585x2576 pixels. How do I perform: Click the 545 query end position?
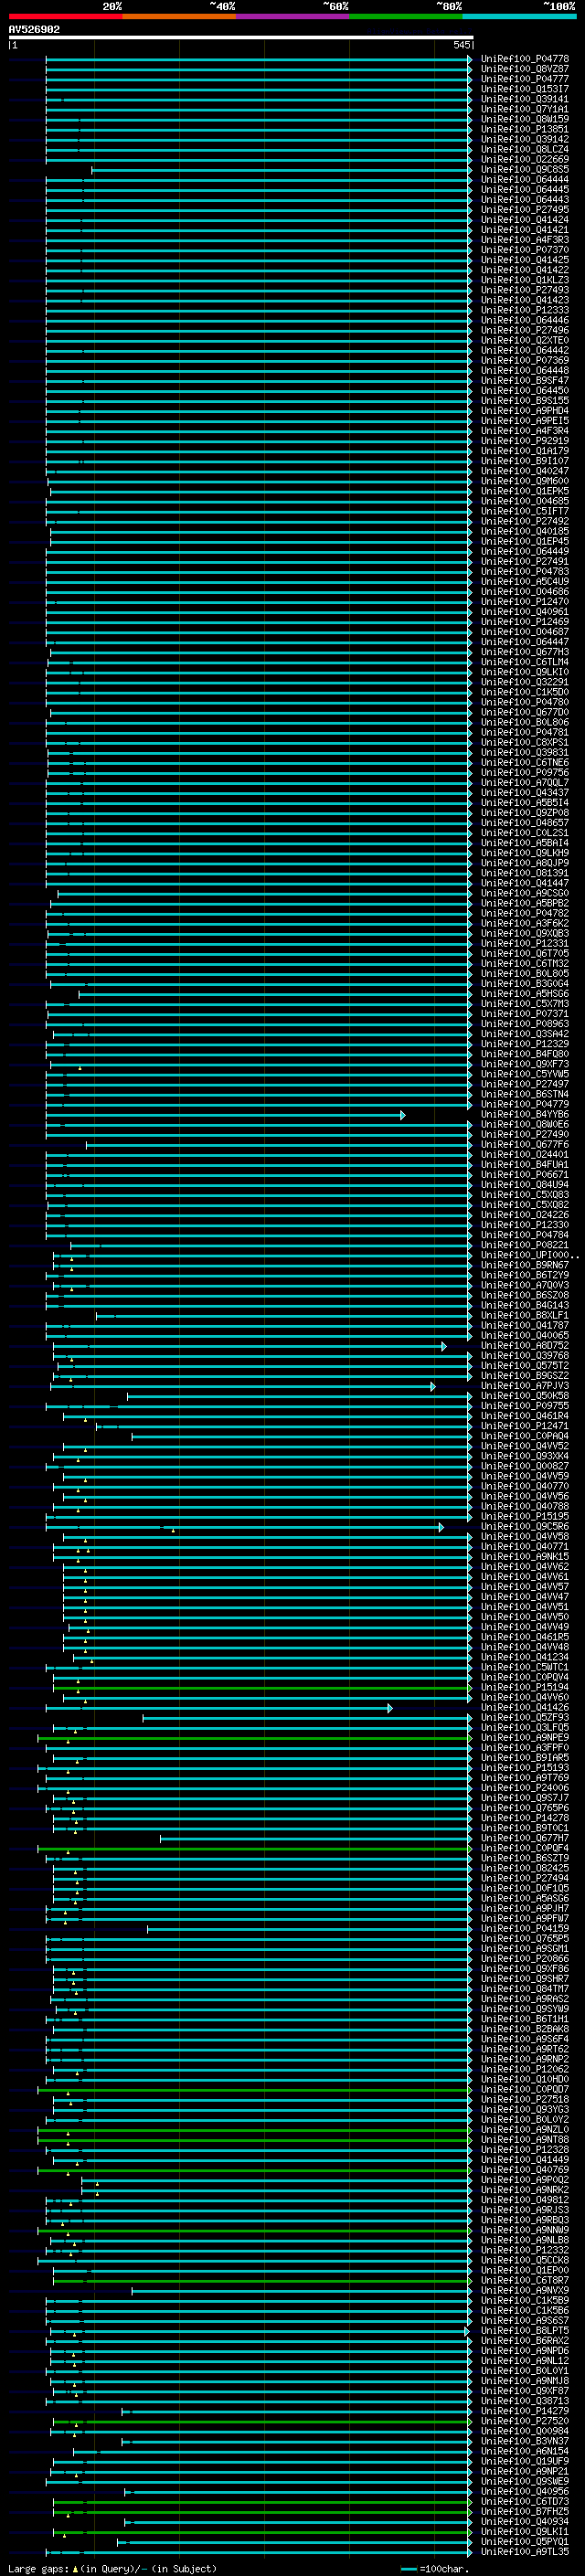click(x=461, y=45)
